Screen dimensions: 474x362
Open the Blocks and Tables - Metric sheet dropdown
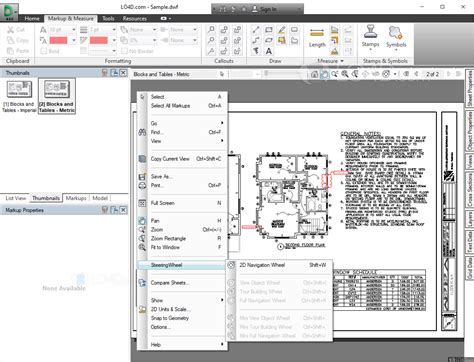tap(174, 74)
